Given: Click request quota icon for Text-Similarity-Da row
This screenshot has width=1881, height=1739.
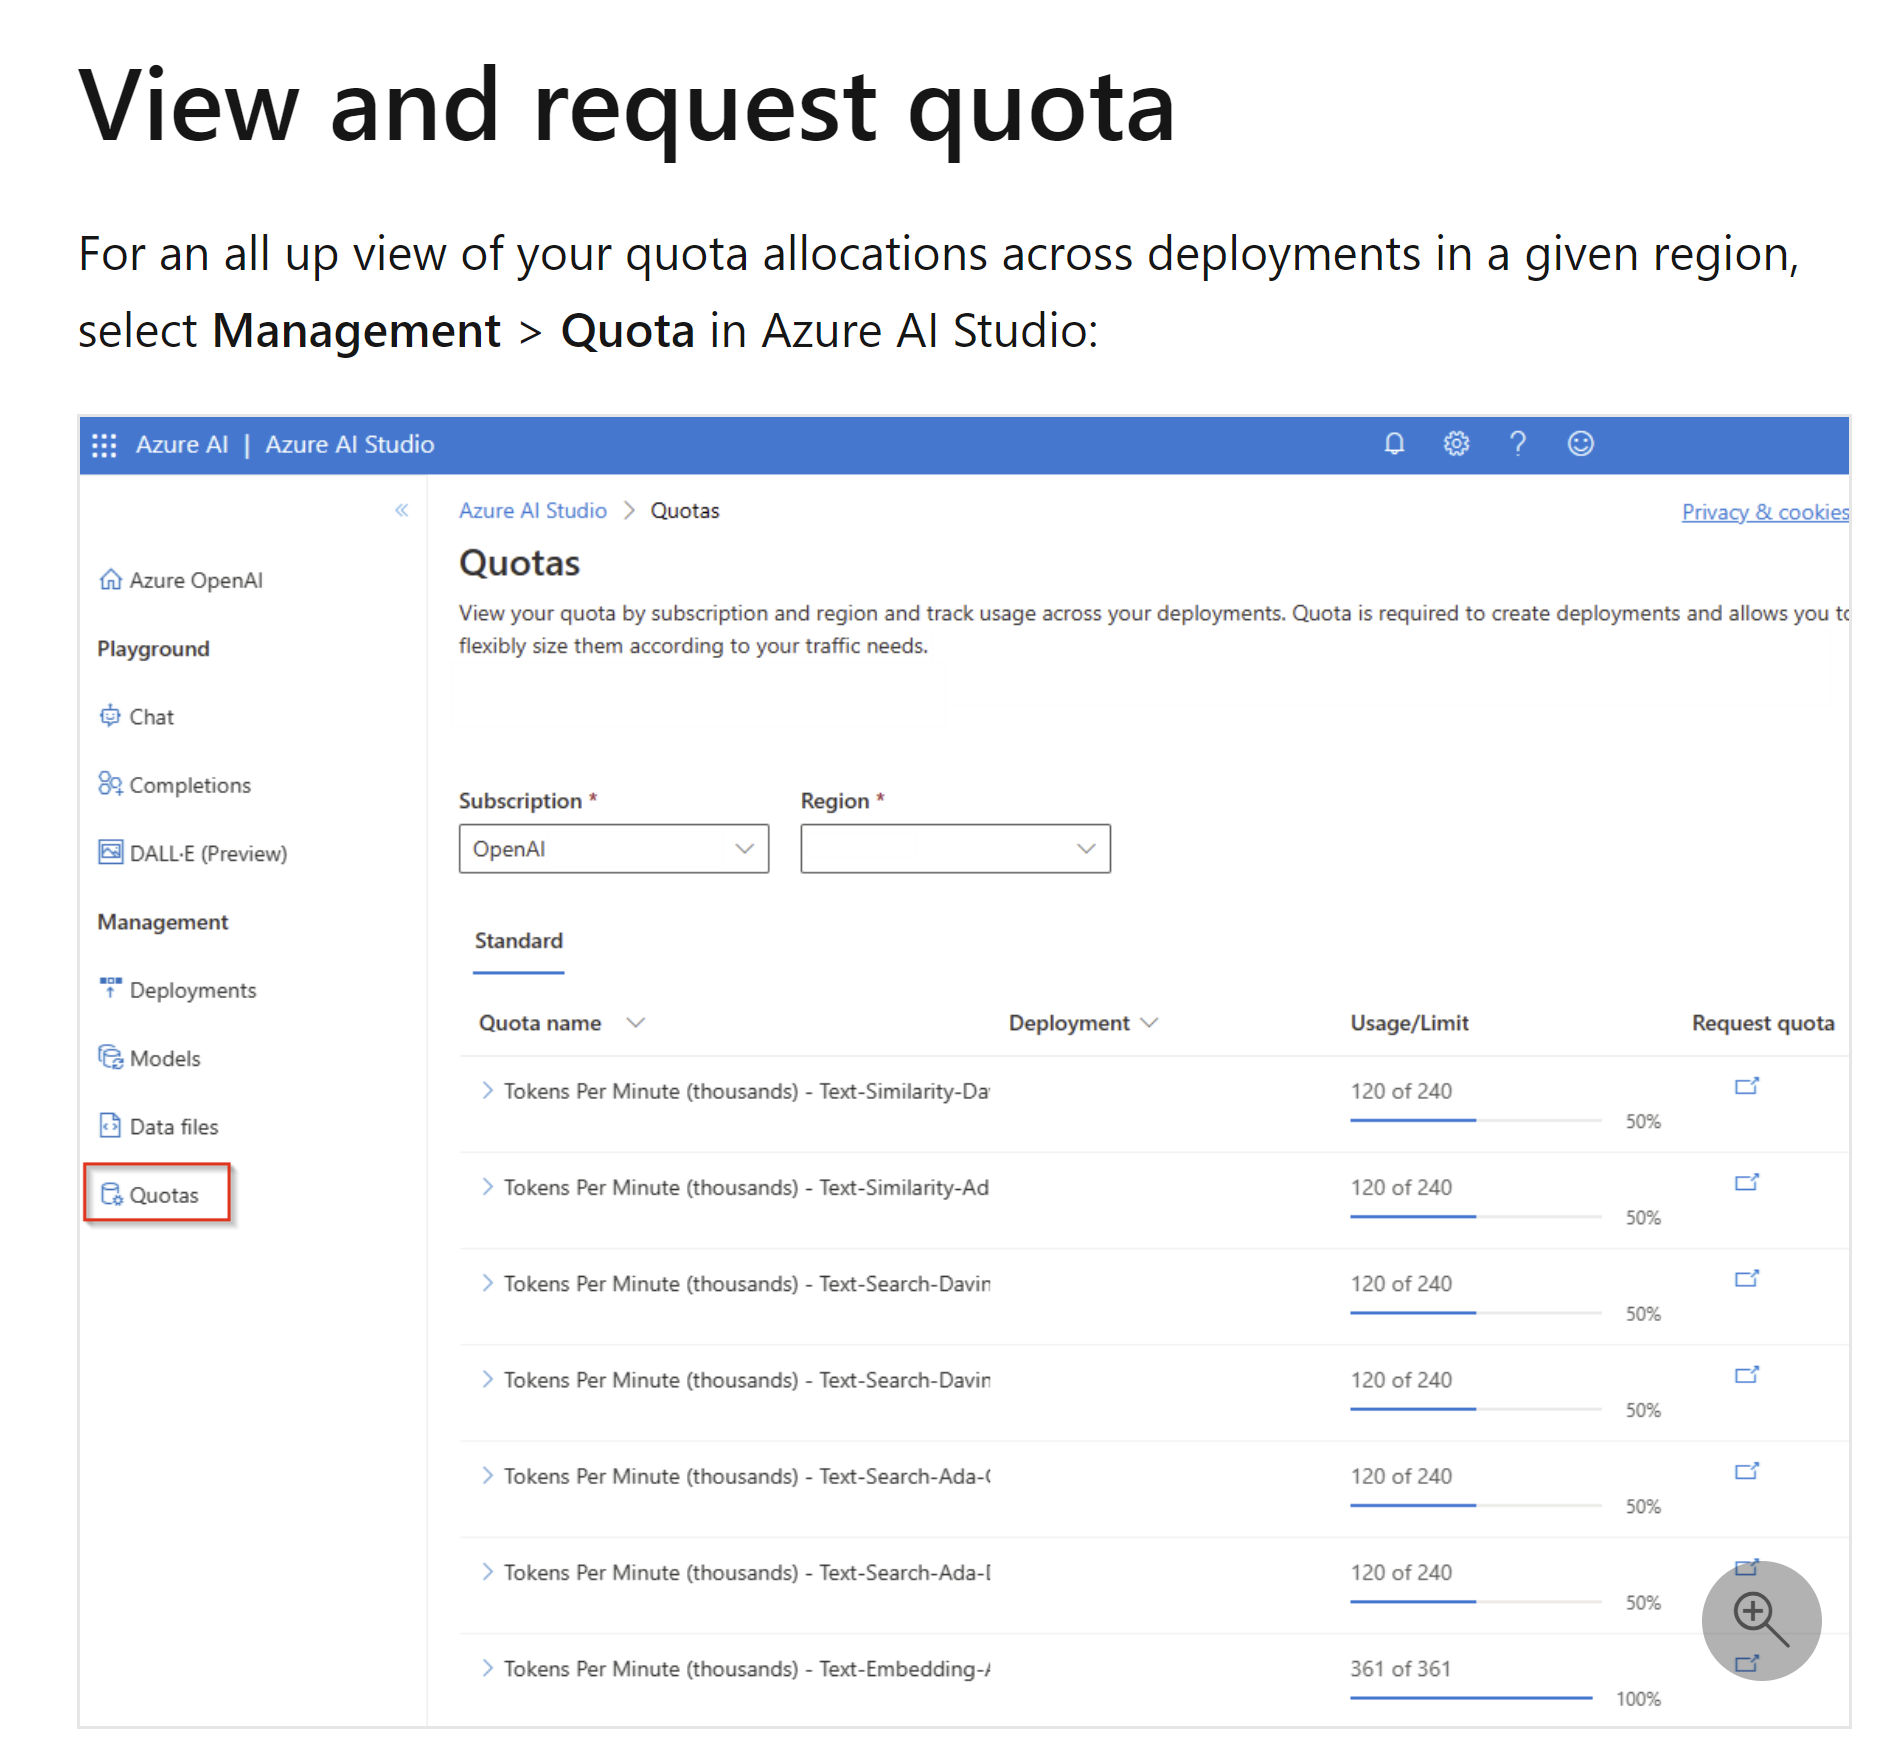Looking at the screenshot, I should tap(1746, 1086).
